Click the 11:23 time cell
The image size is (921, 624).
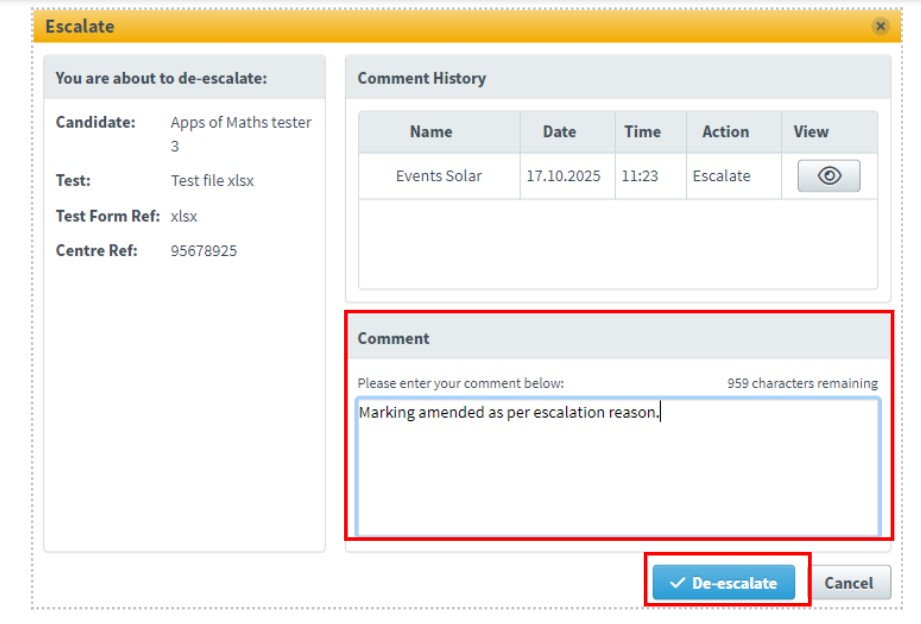click(x=639, y=176)
